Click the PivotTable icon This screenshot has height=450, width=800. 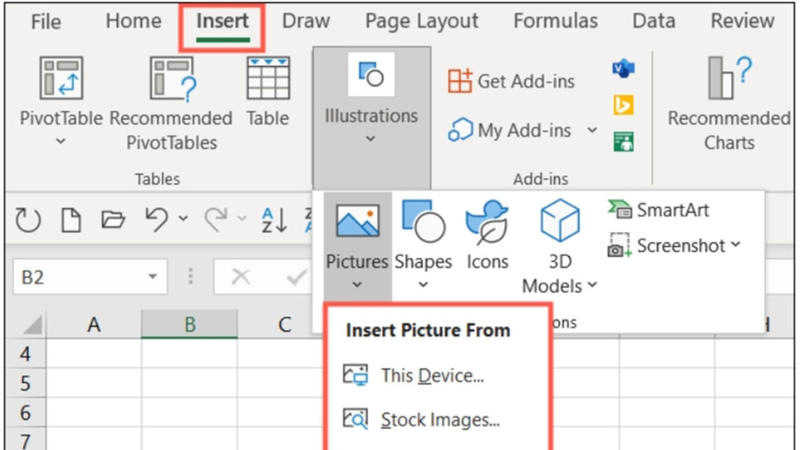(x=61, y=78)
